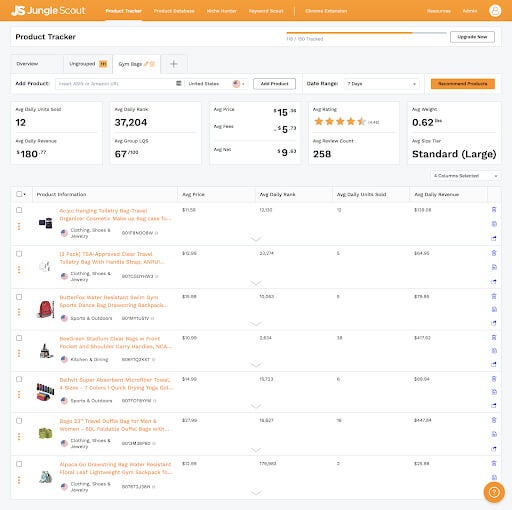The height and width of the screenshot is (510, 512).
Task: Switch to the Ungrouped tab
Action: (x=88, y=64)
